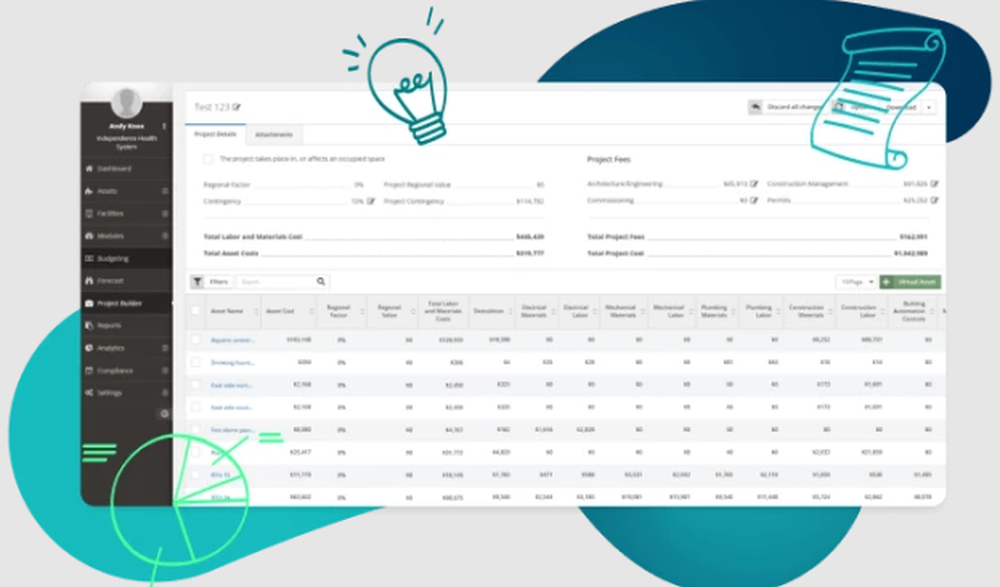
Task: Open Dashboard via its home icon
Action: [89, 168]
